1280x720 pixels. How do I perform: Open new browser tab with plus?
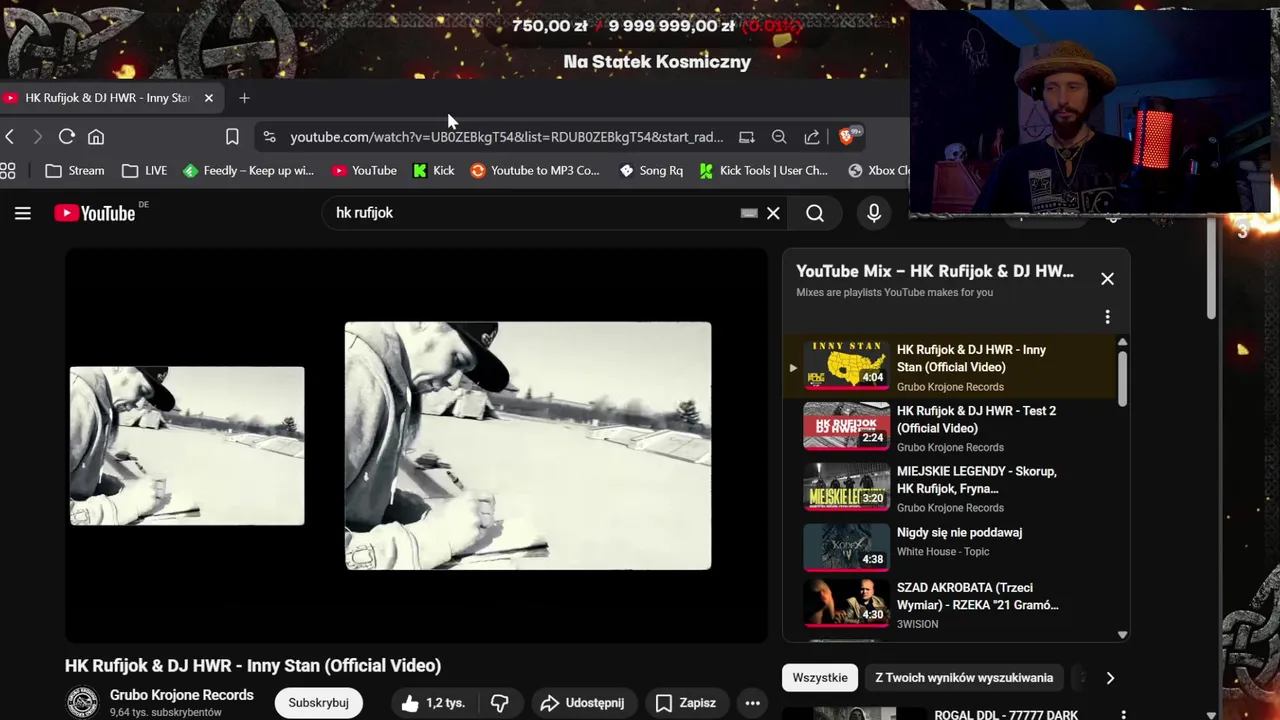pos(244,98)
